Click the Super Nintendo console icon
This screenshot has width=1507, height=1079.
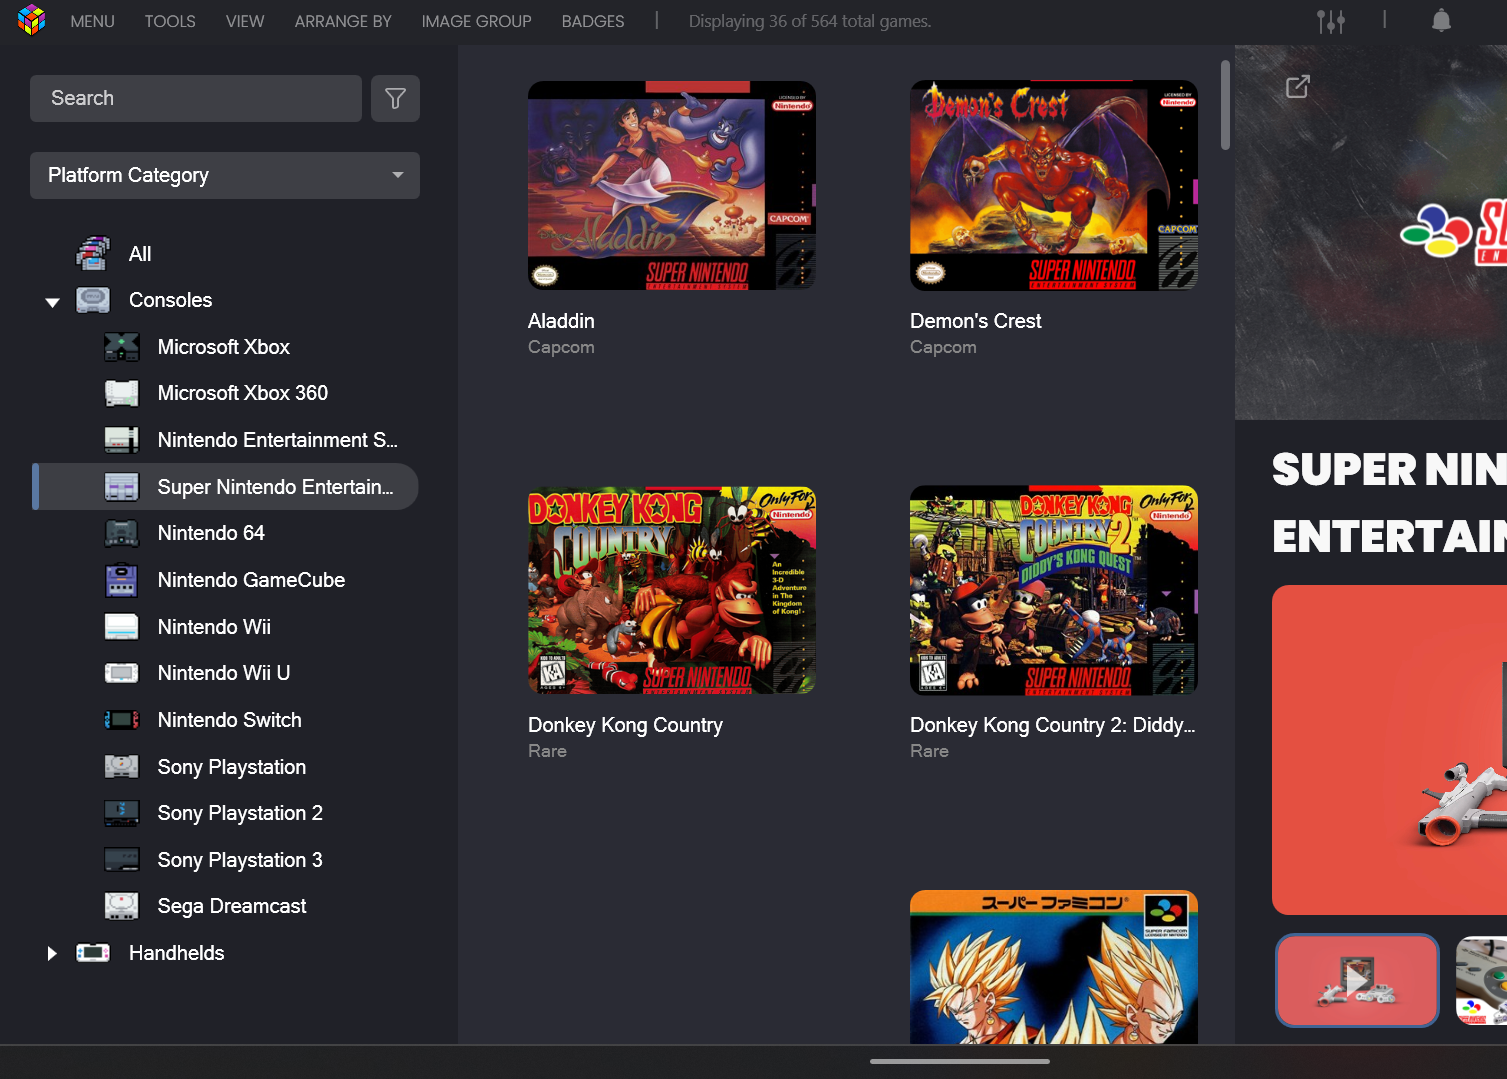(x=122, y=487)
